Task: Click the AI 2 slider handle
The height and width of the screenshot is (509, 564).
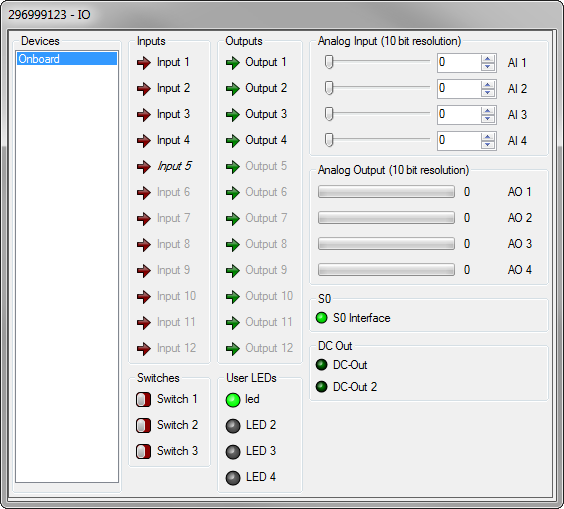Action: (329, 88)
